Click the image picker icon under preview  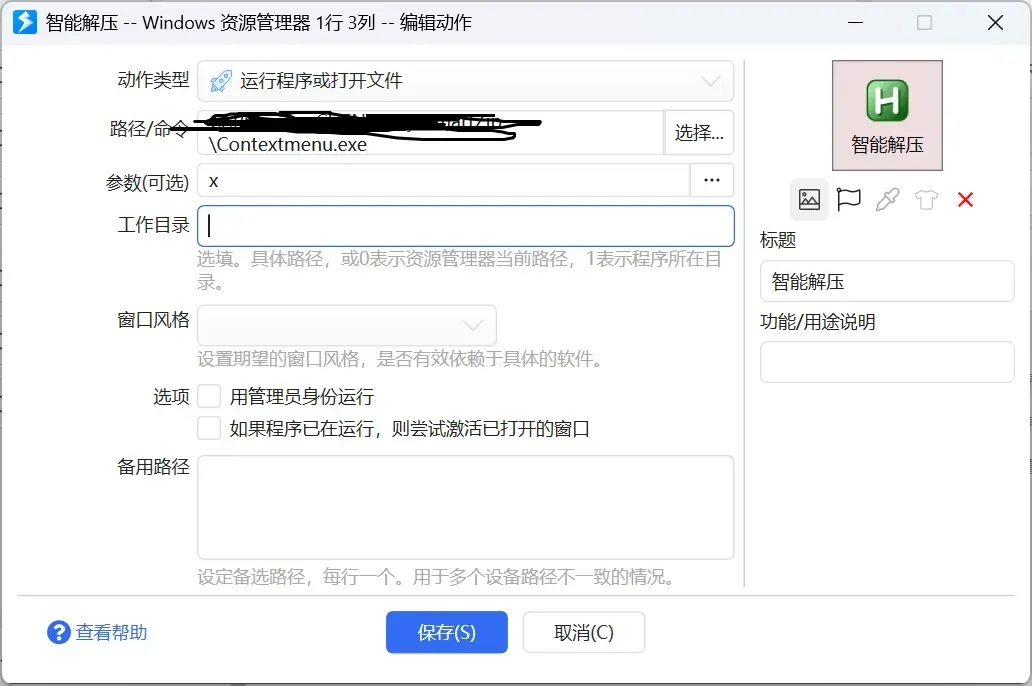point(809,199)
